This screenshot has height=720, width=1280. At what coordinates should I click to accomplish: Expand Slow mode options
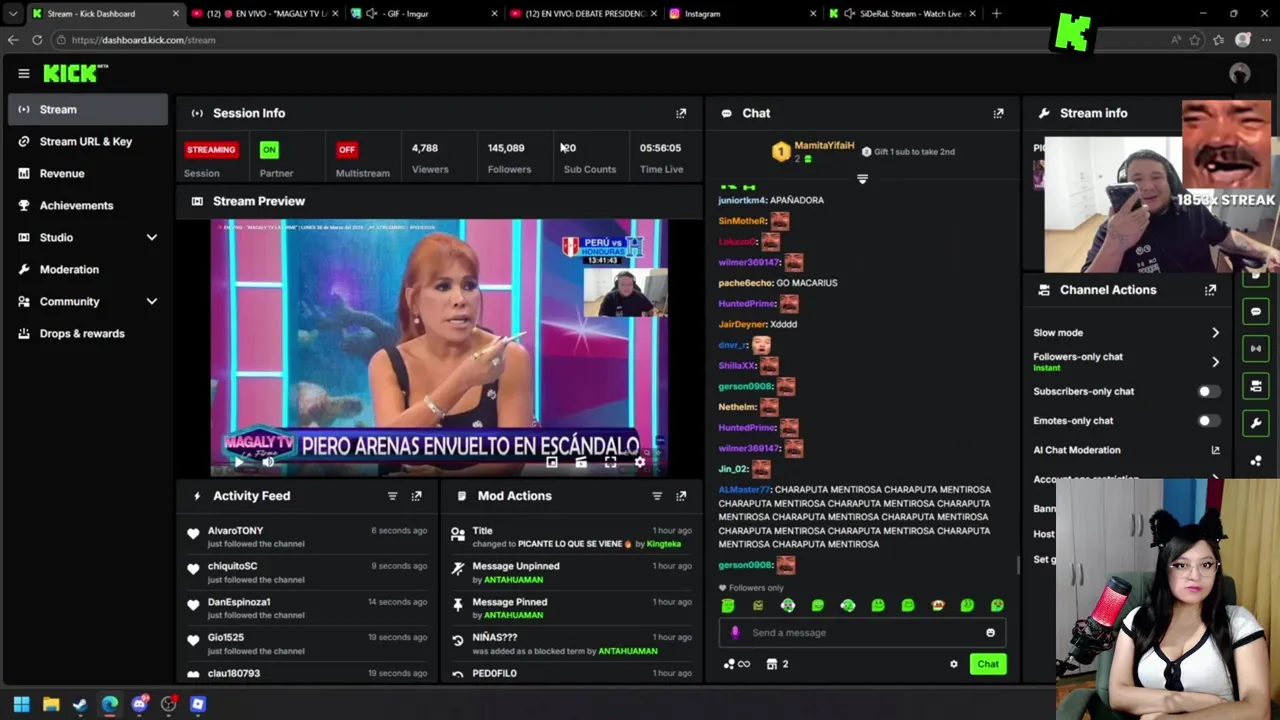tap(1215, 333)
